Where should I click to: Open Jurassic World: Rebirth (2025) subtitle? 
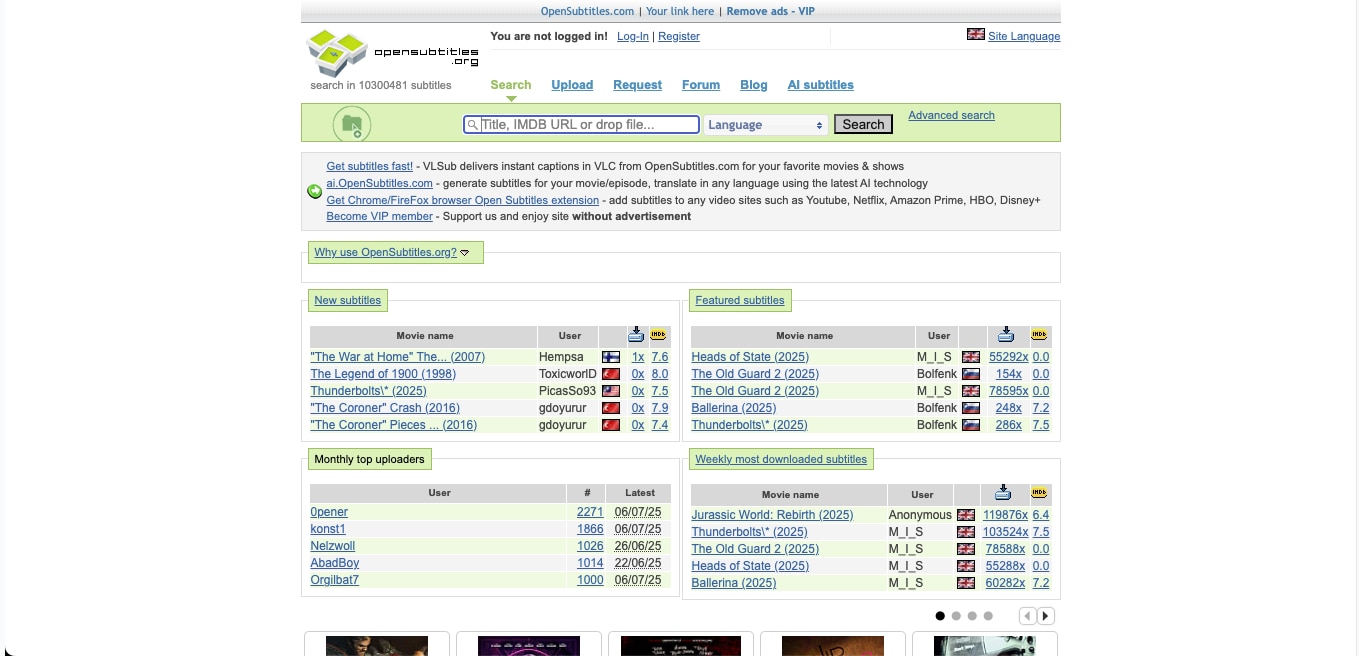(772, 515)
